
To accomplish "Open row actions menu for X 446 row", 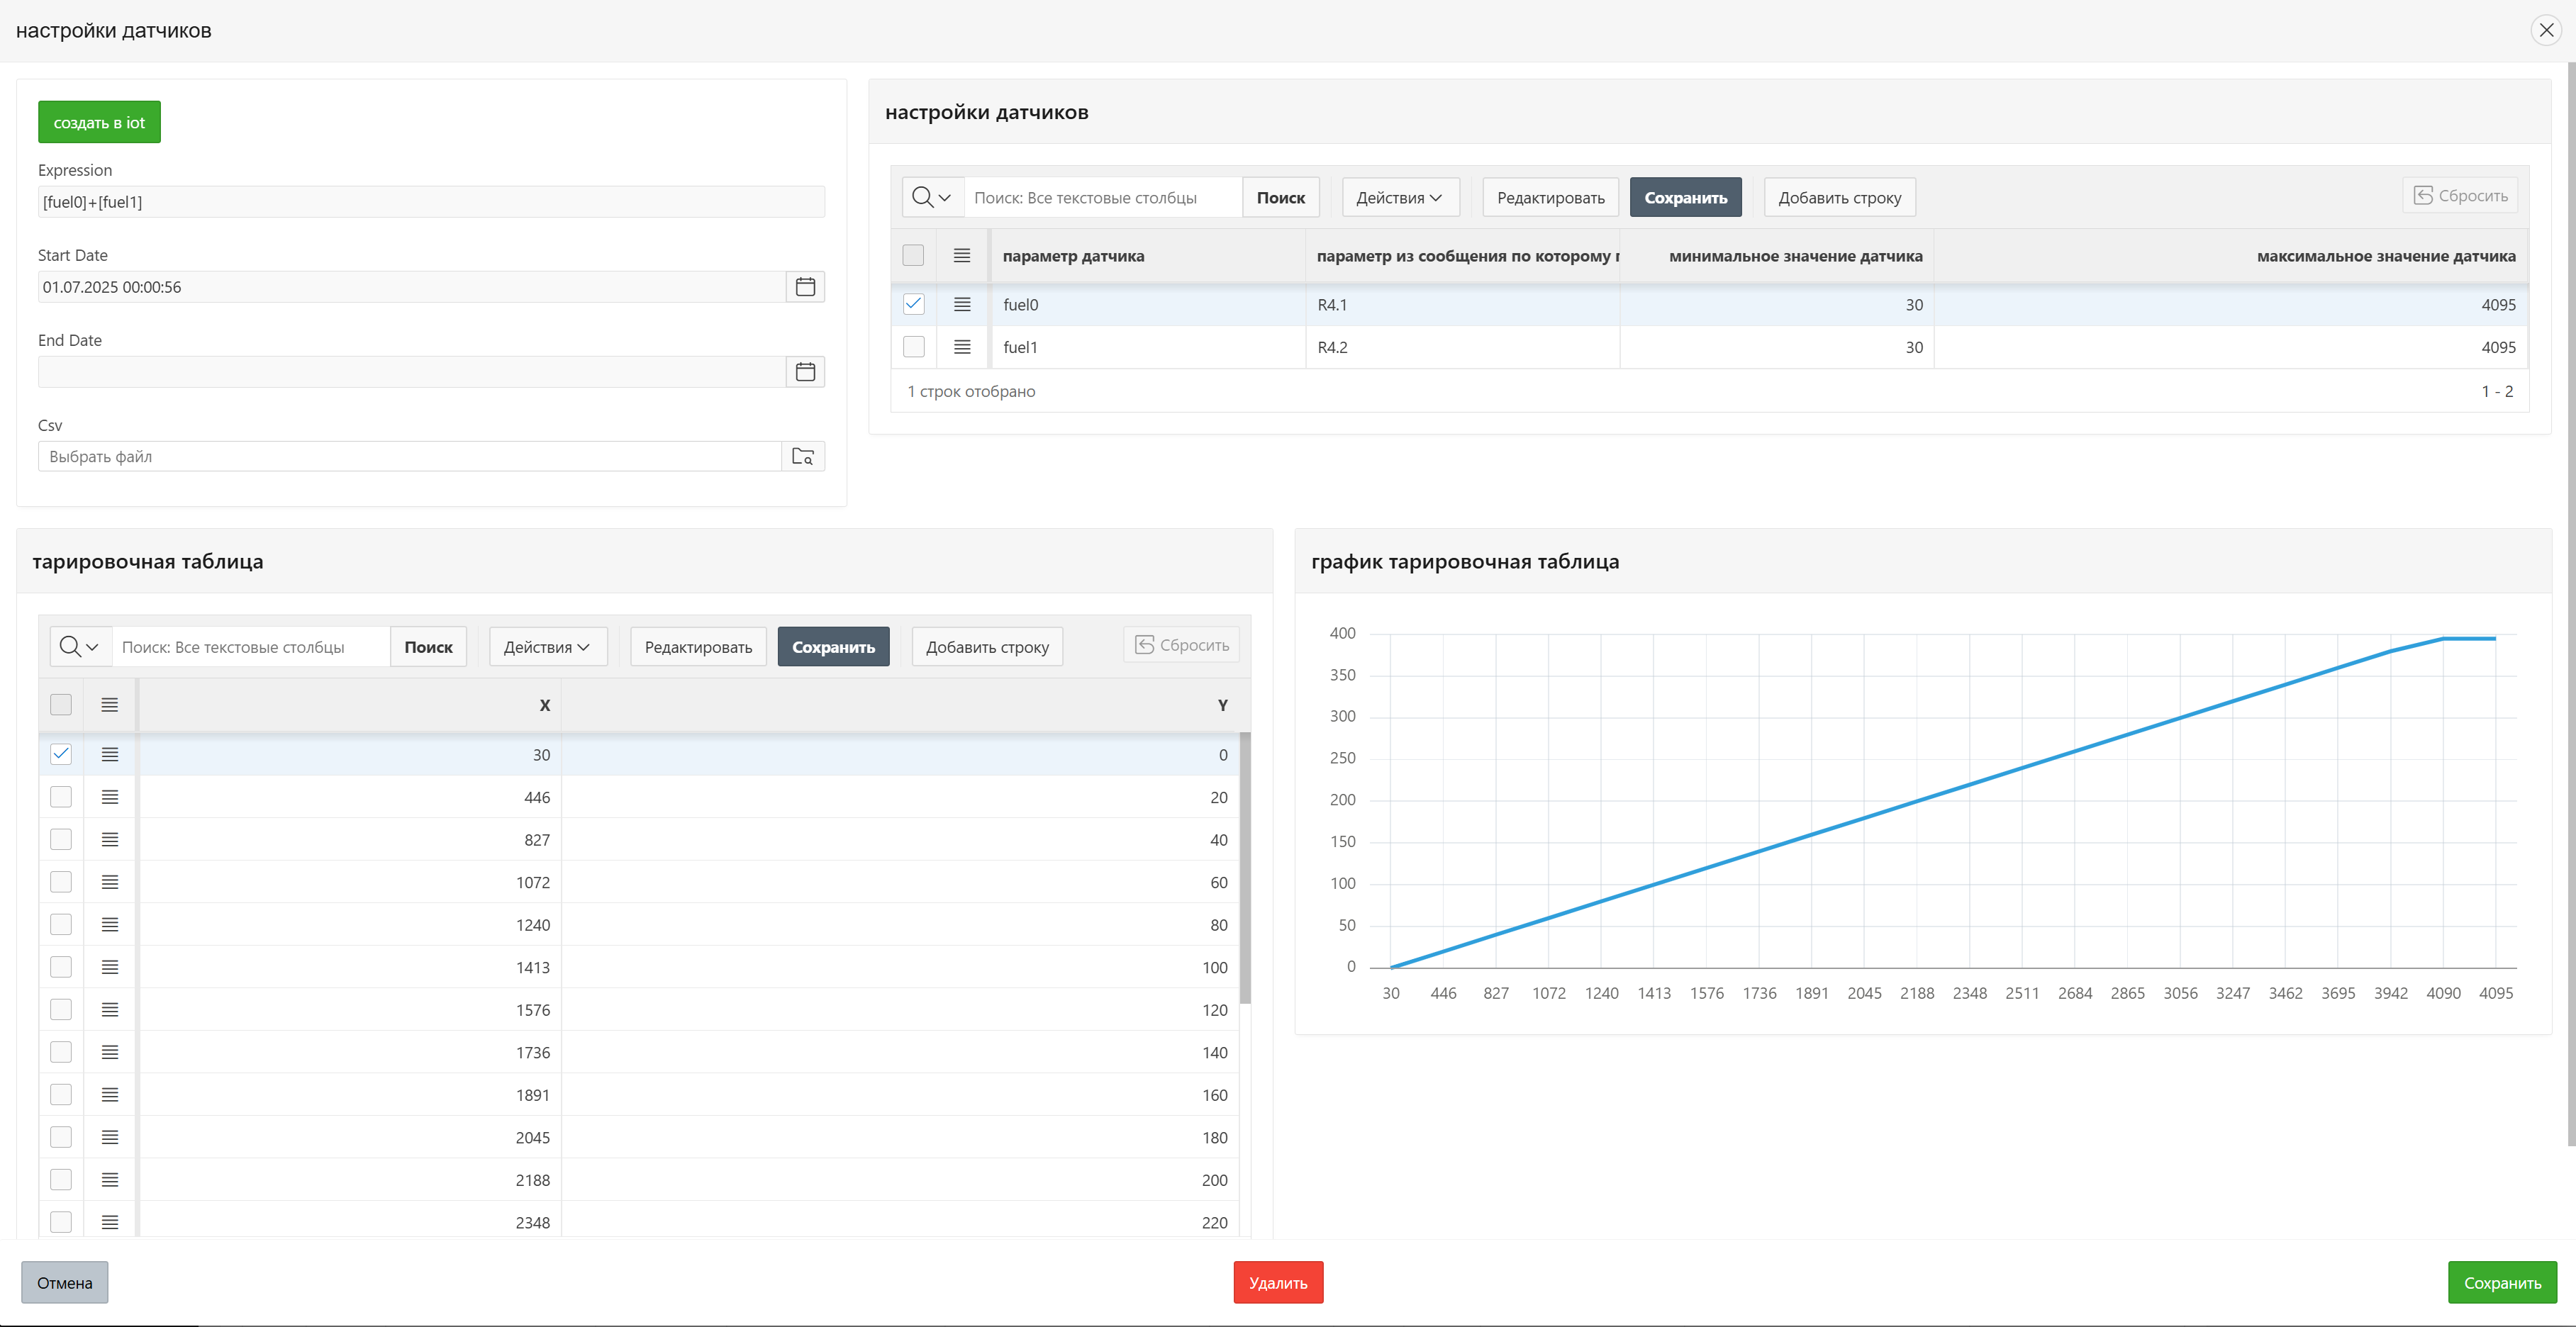I will [x=110, y=797].
